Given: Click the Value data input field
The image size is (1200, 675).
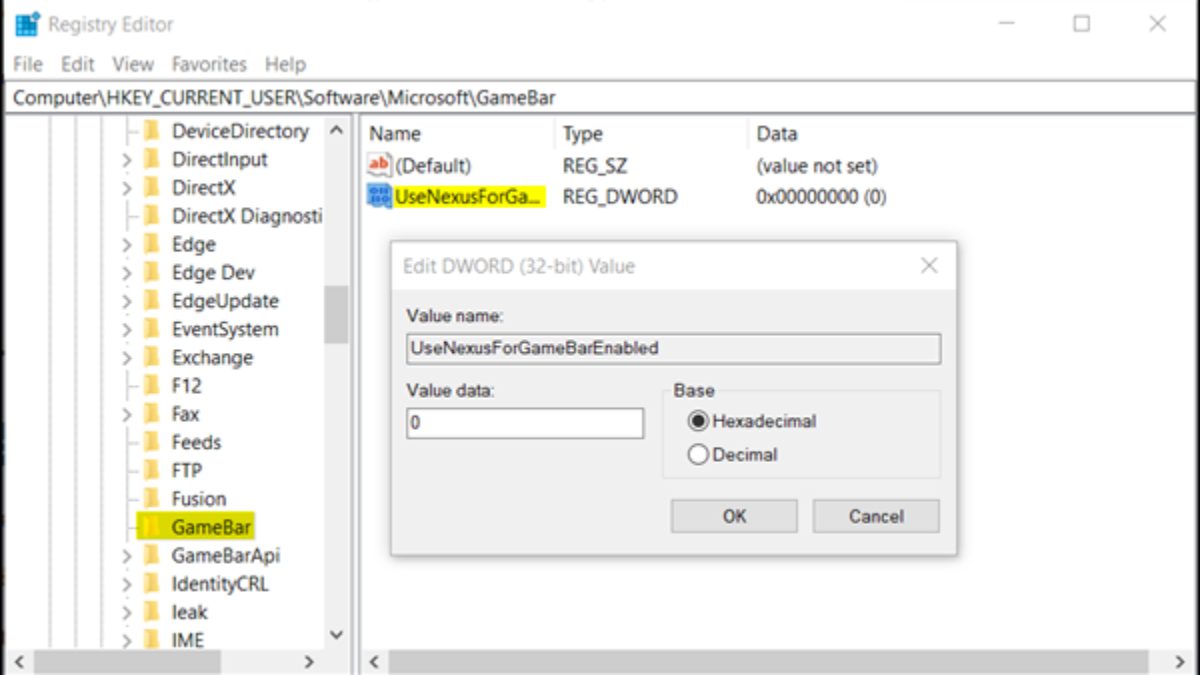Looking at the screenshot, I should [525, 423].
